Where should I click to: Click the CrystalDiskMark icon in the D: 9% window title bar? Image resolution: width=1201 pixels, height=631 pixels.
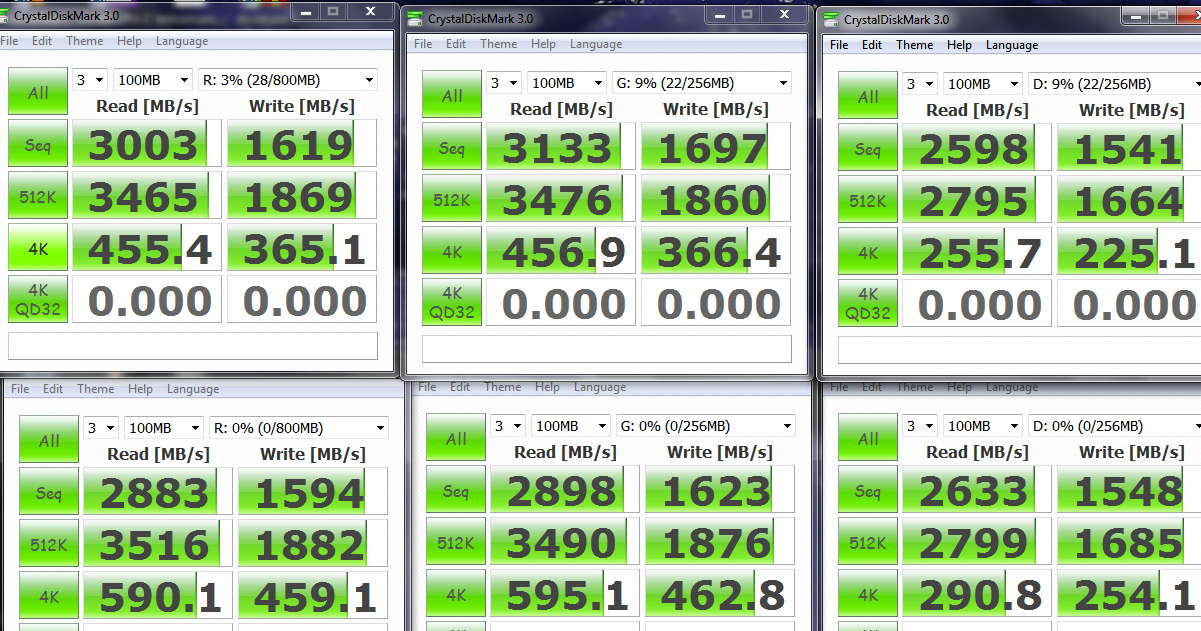click(833, 20)
